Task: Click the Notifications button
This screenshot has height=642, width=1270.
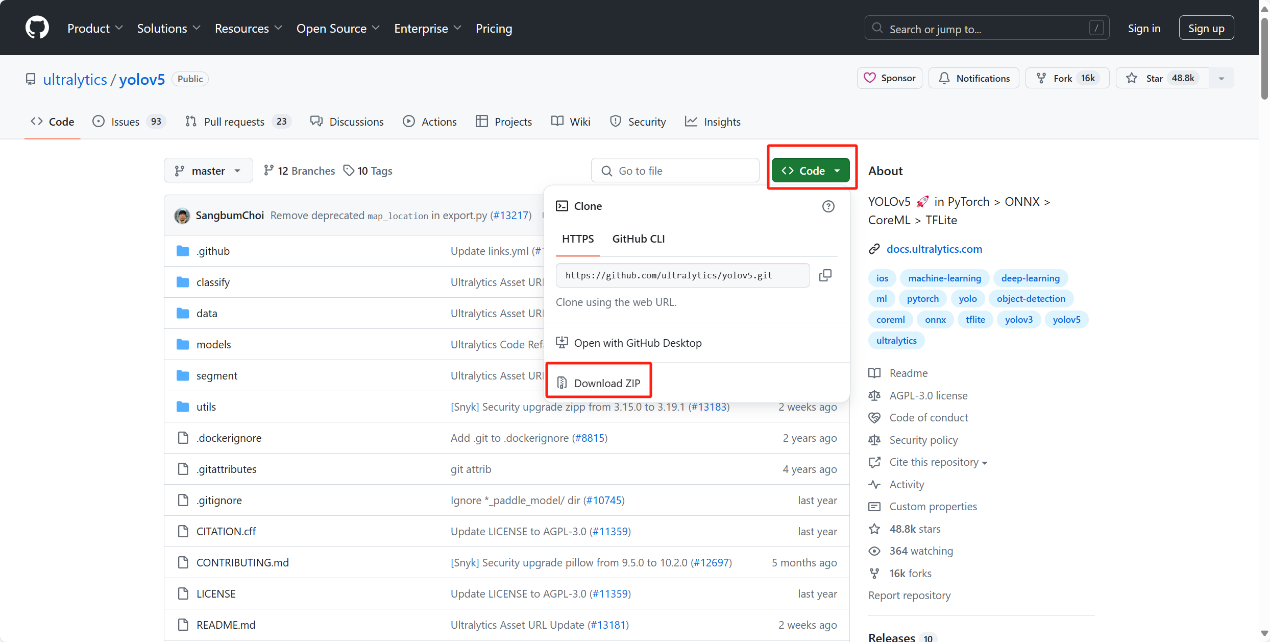Action: [975, 78]
